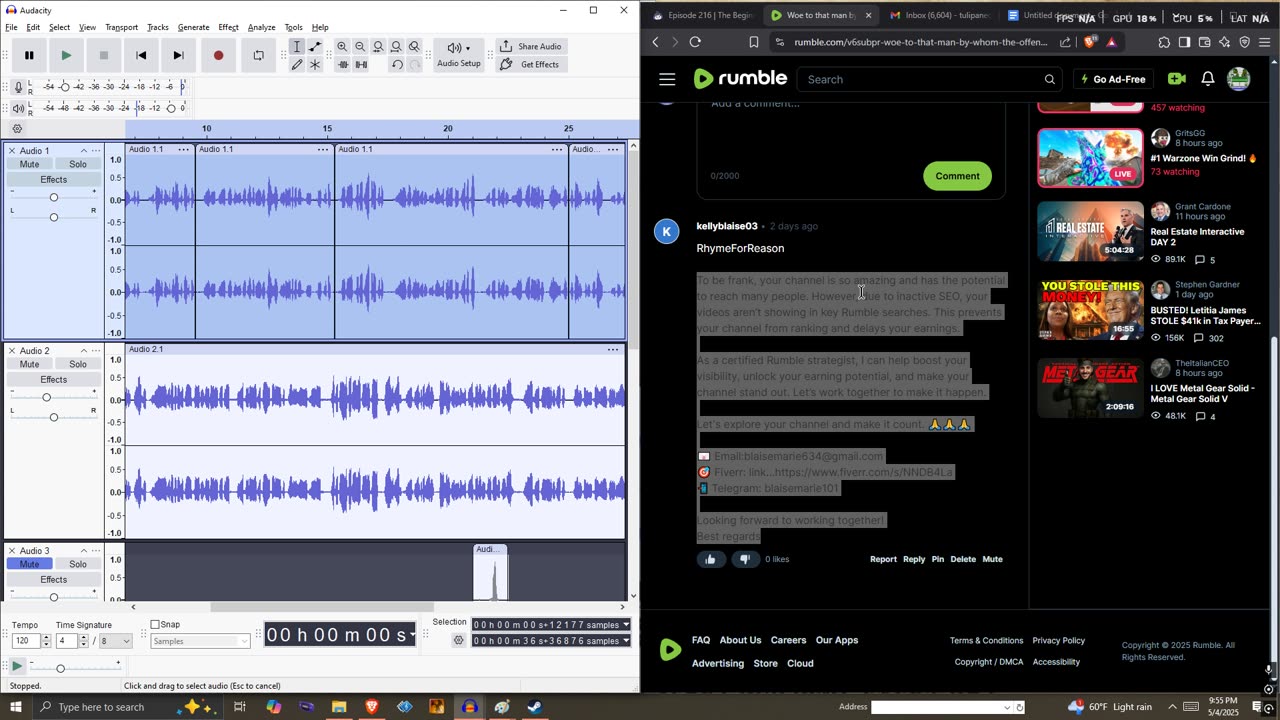Open the Generate menu

[193, 27]
